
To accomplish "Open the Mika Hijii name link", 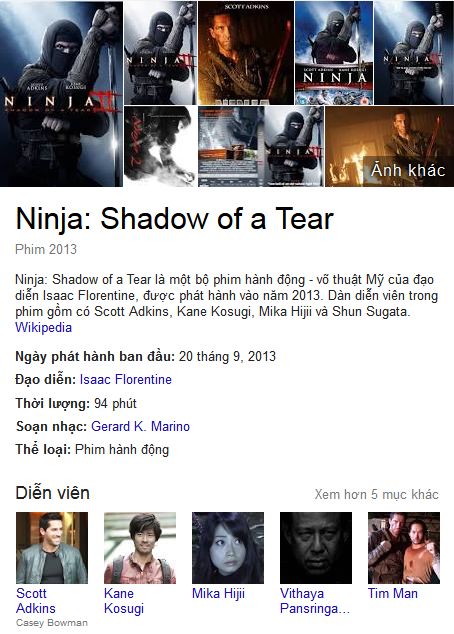I will [218, 593].
